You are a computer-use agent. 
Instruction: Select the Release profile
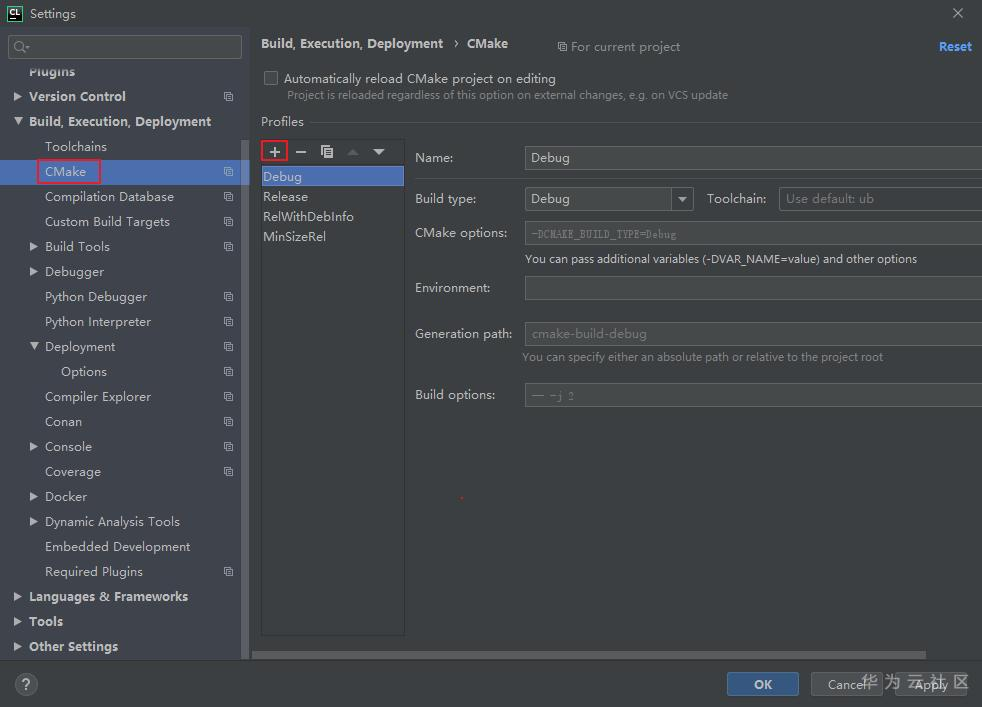point(285,197)
